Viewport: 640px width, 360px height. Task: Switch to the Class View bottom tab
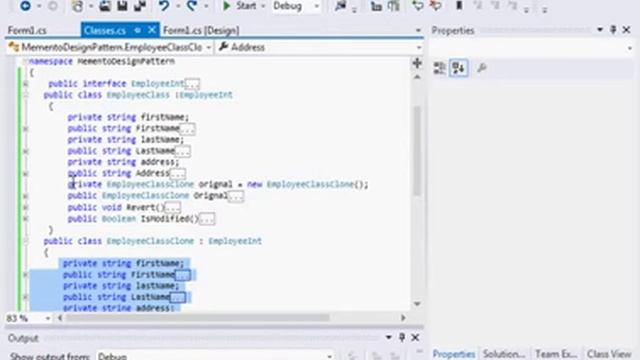point(609,353)
